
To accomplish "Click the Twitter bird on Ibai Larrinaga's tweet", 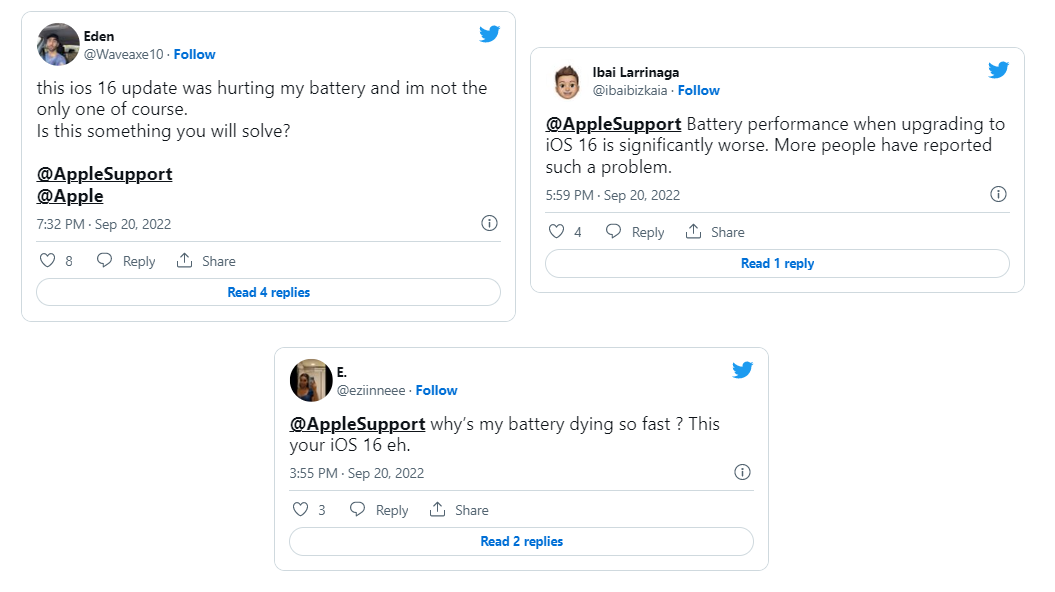I will [998, 70].
